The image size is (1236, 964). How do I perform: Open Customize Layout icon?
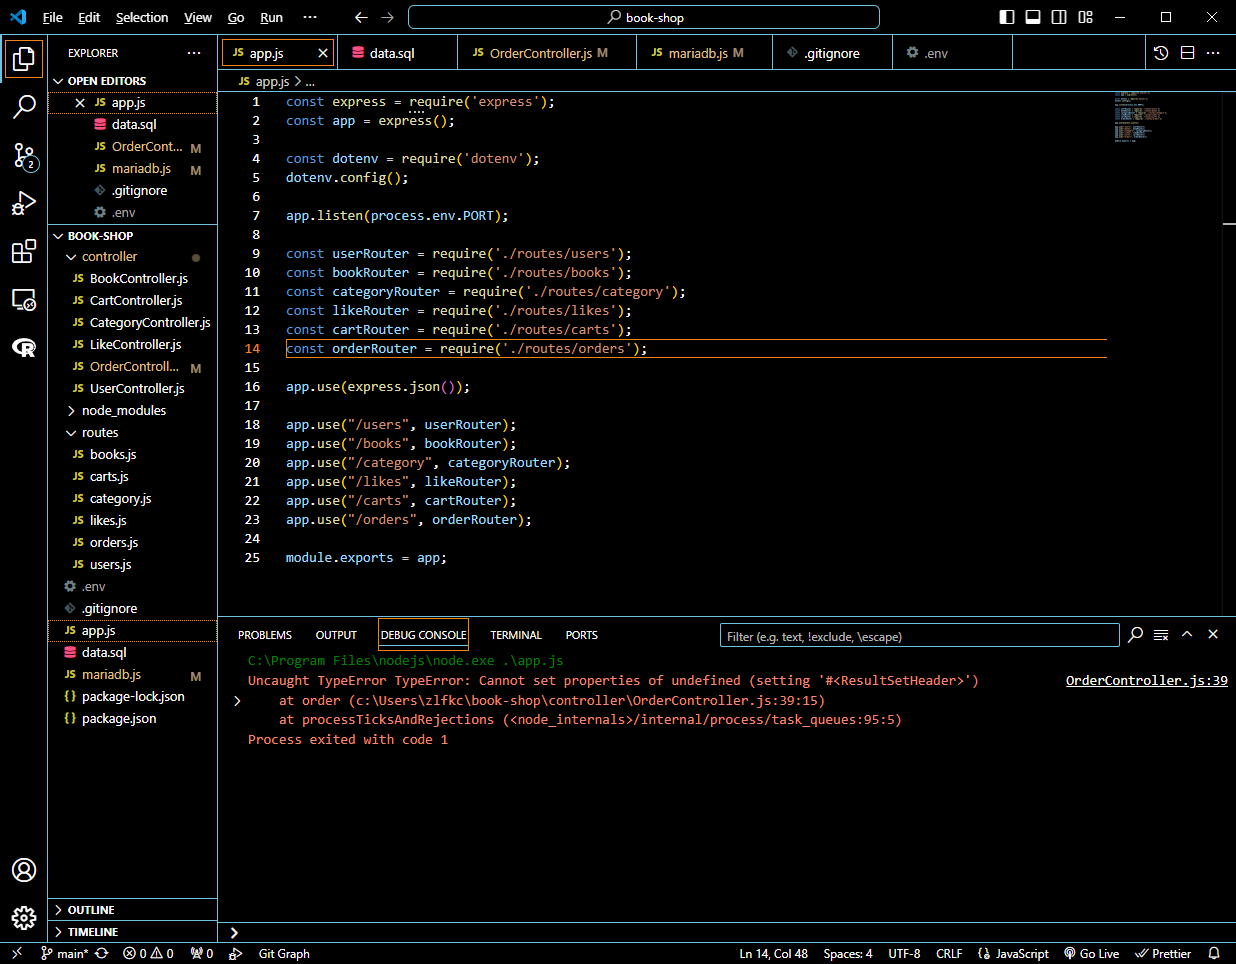(x=1086, y=17)
